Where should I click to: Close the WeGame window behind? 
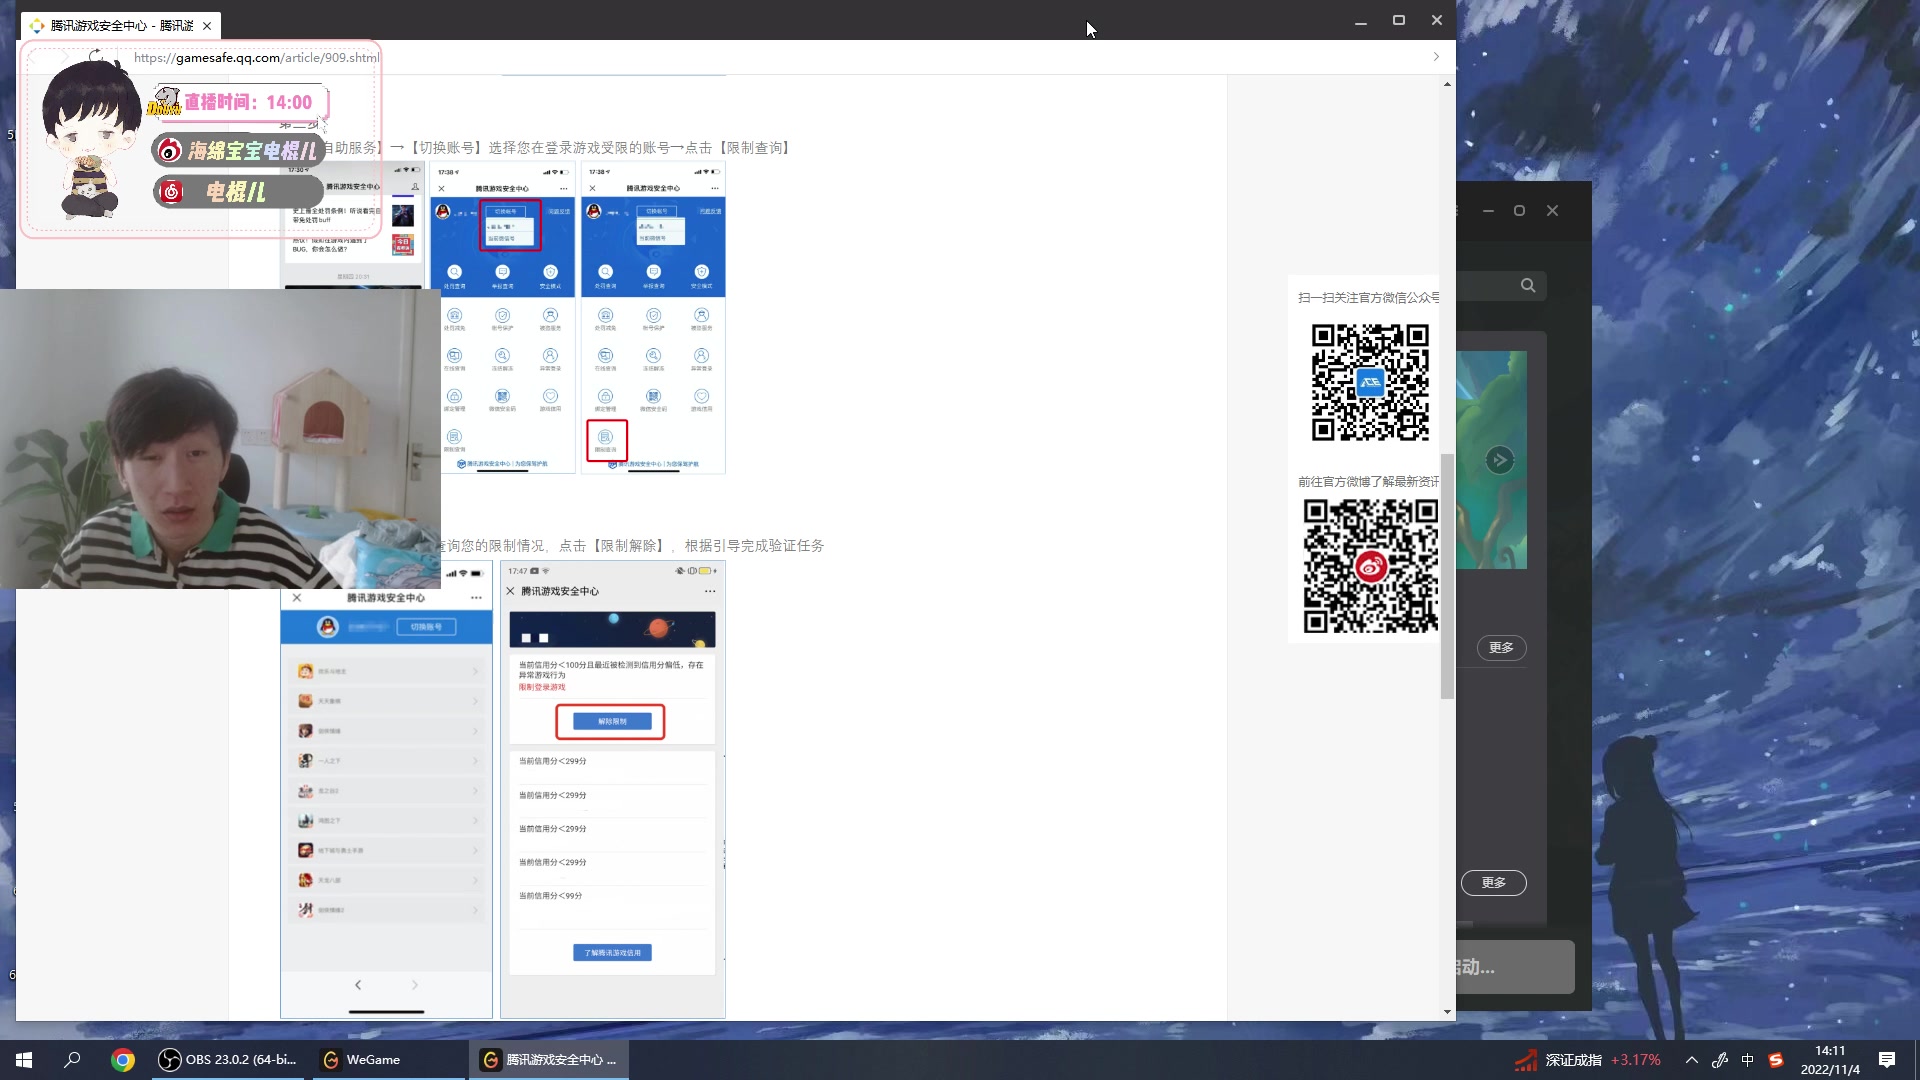[x=1552, y=211]
